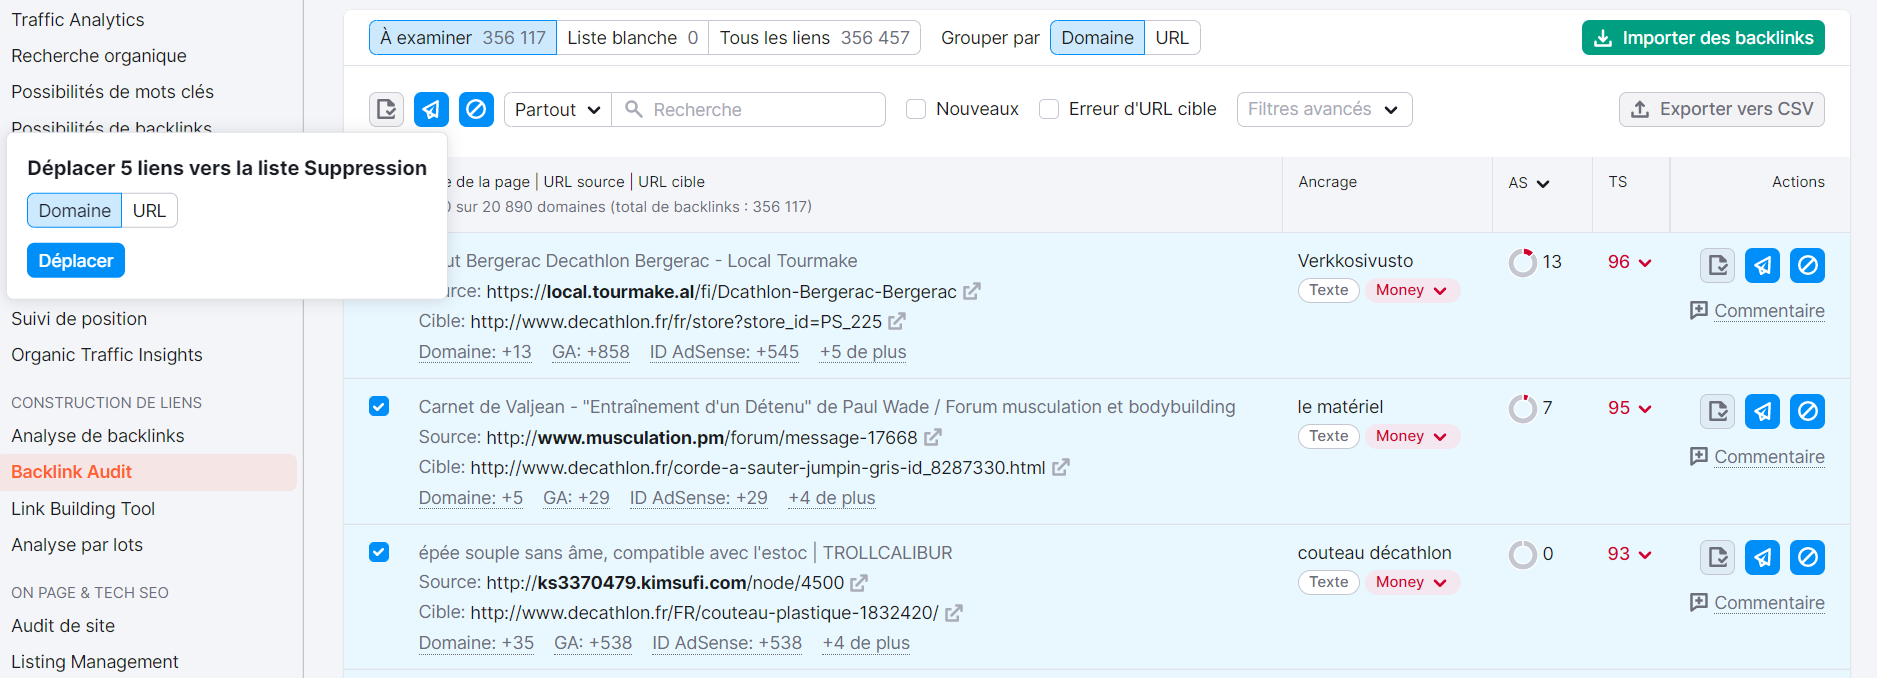Screen dimensions: 1877x678
Task: Click 'GA: +29' link
Action: click(576, 498)
